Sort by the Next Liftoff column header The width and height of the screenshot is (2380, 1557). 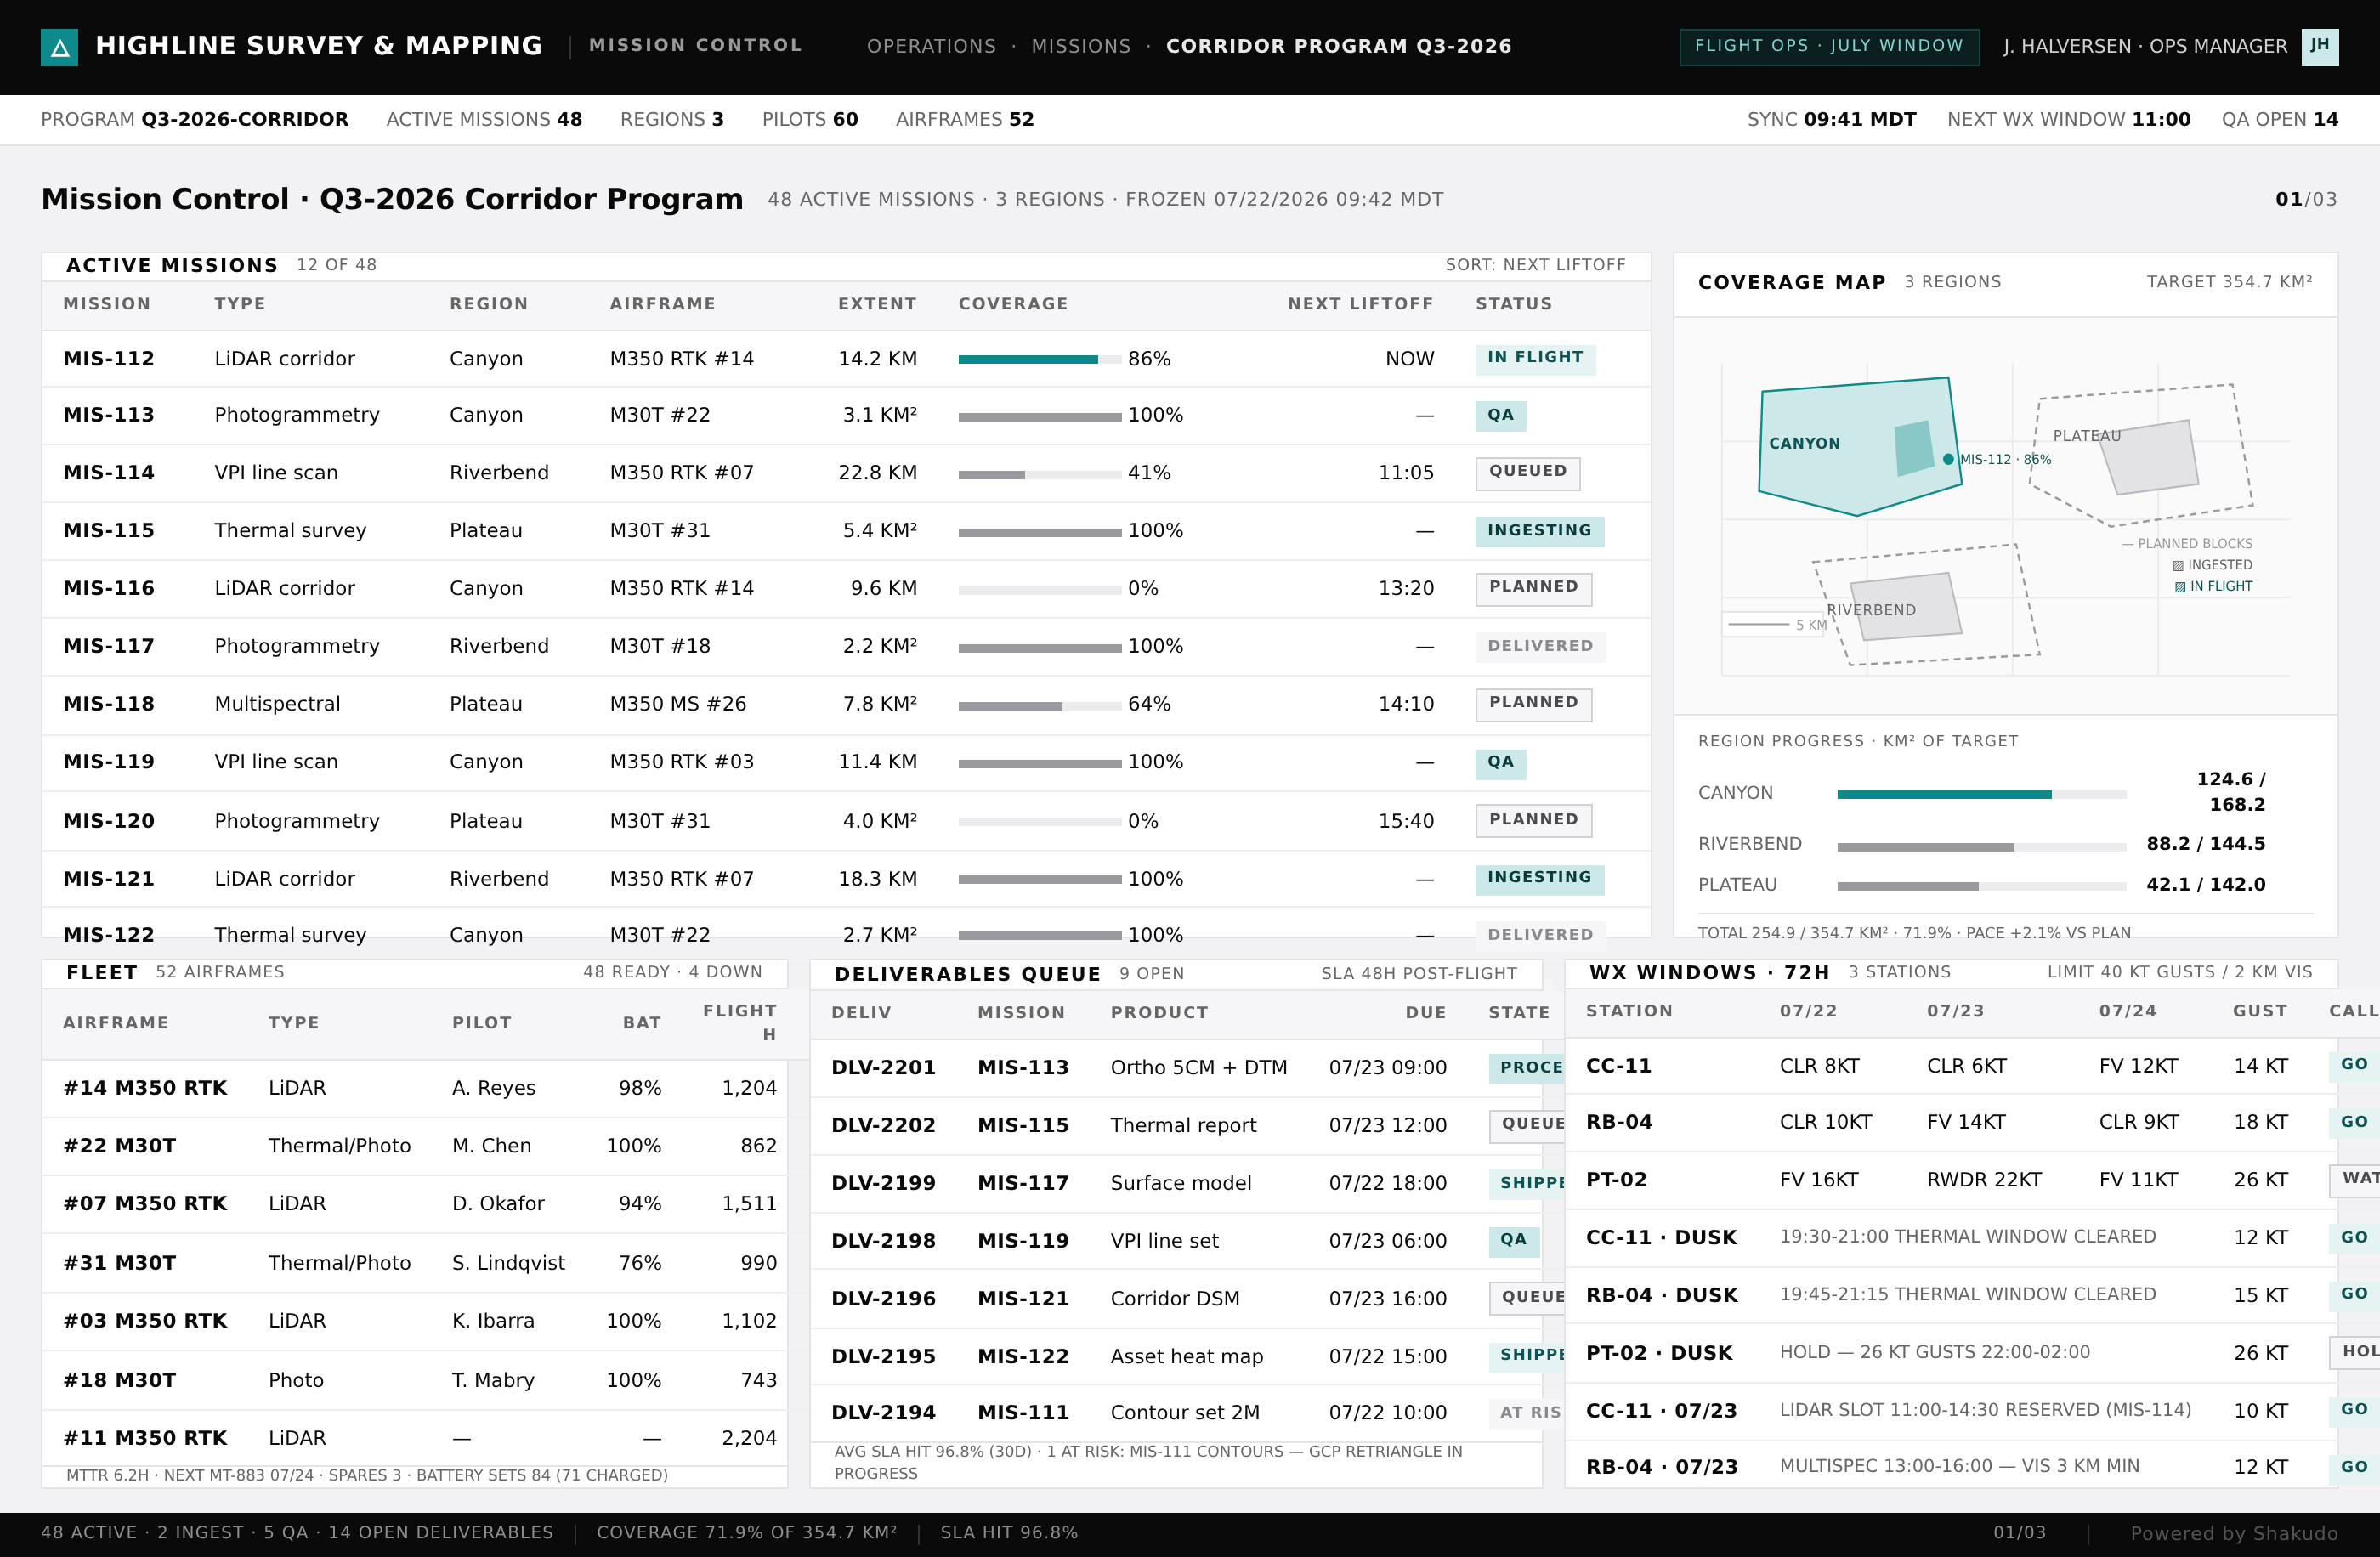coord(1360,304)
